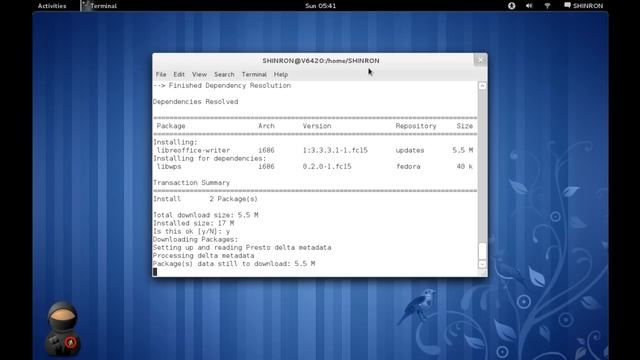Open the wireless network icon
The image size is (640, 360).
tap(547, 6)
